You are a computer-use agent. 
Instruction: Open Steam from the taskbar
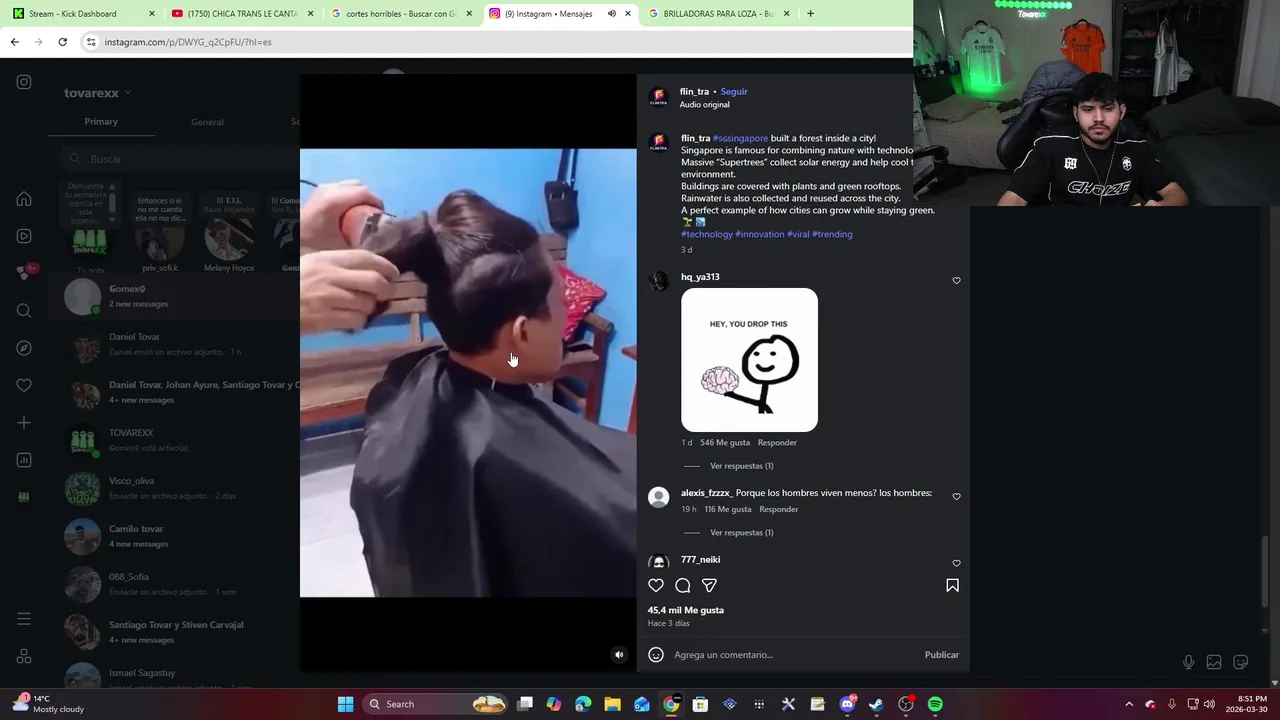point(876,704)
